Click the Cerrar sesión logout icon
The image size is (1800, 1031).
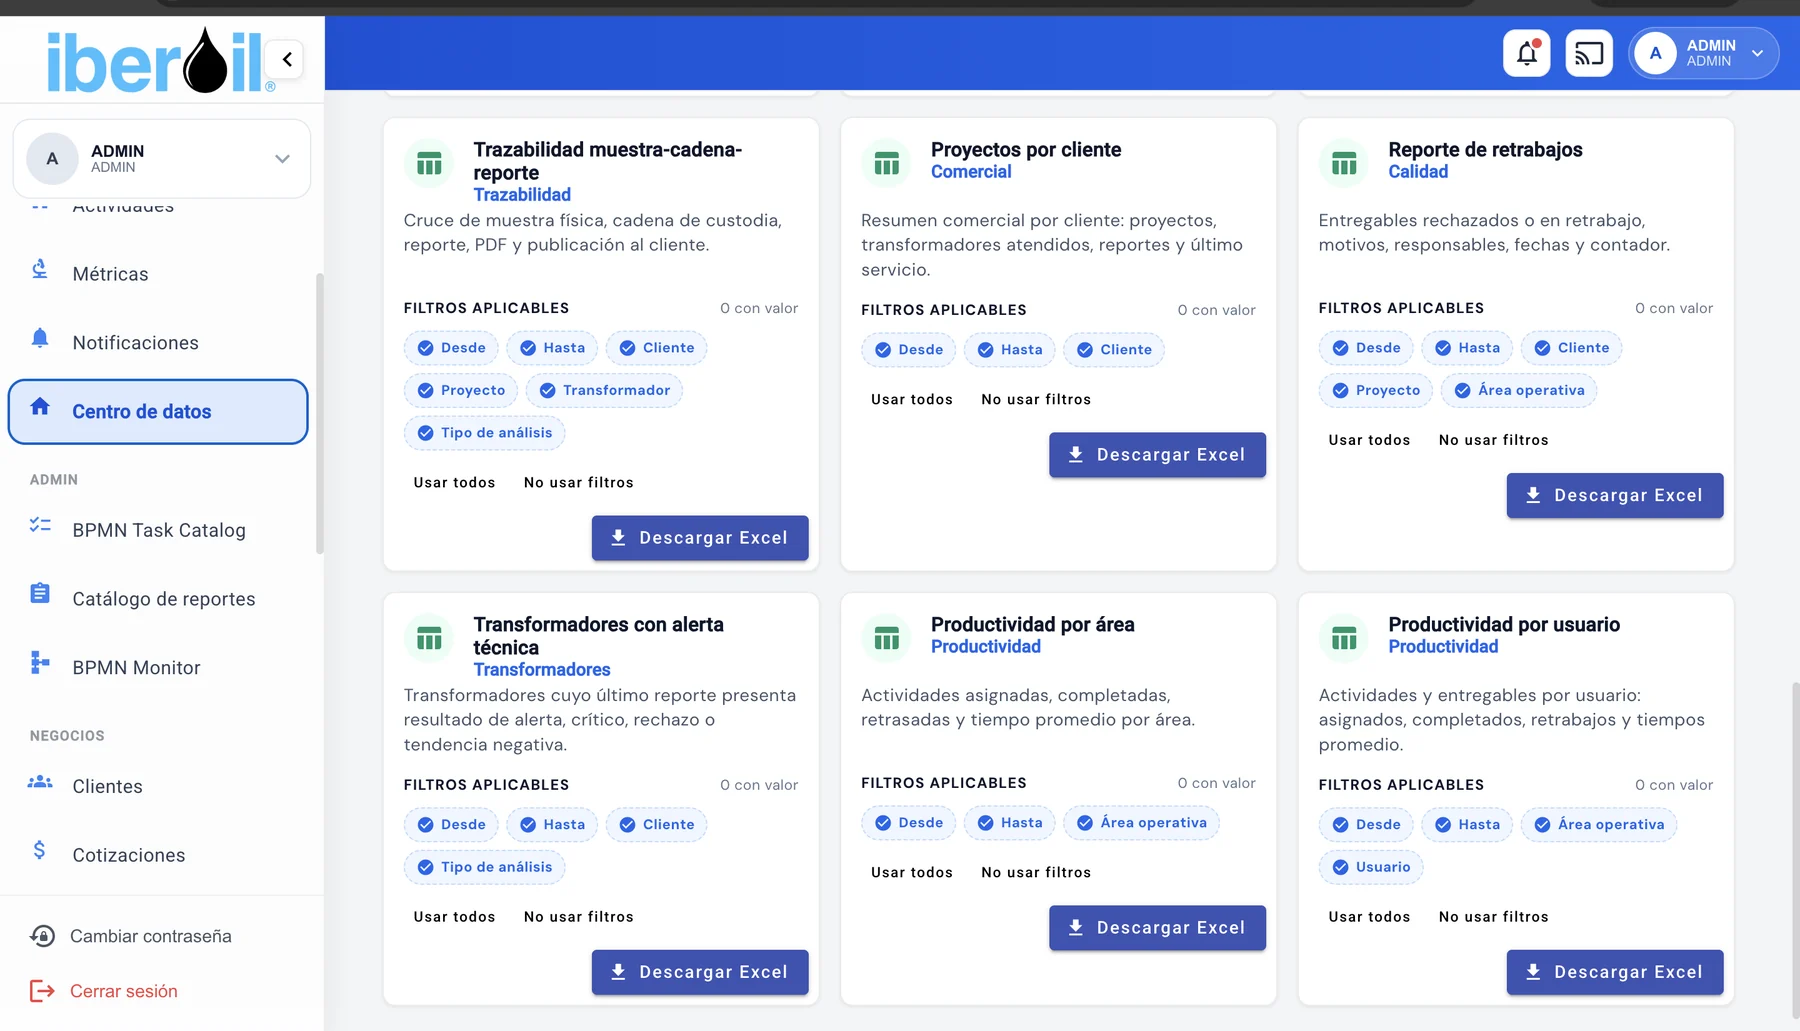tap(42, 991)
